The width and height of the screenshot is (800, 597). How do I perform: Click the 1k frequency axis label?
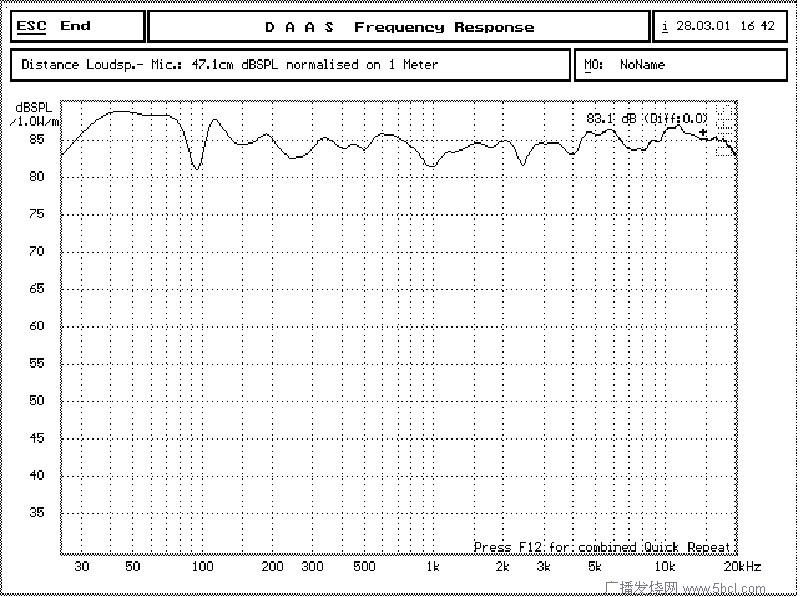point(432,567)
